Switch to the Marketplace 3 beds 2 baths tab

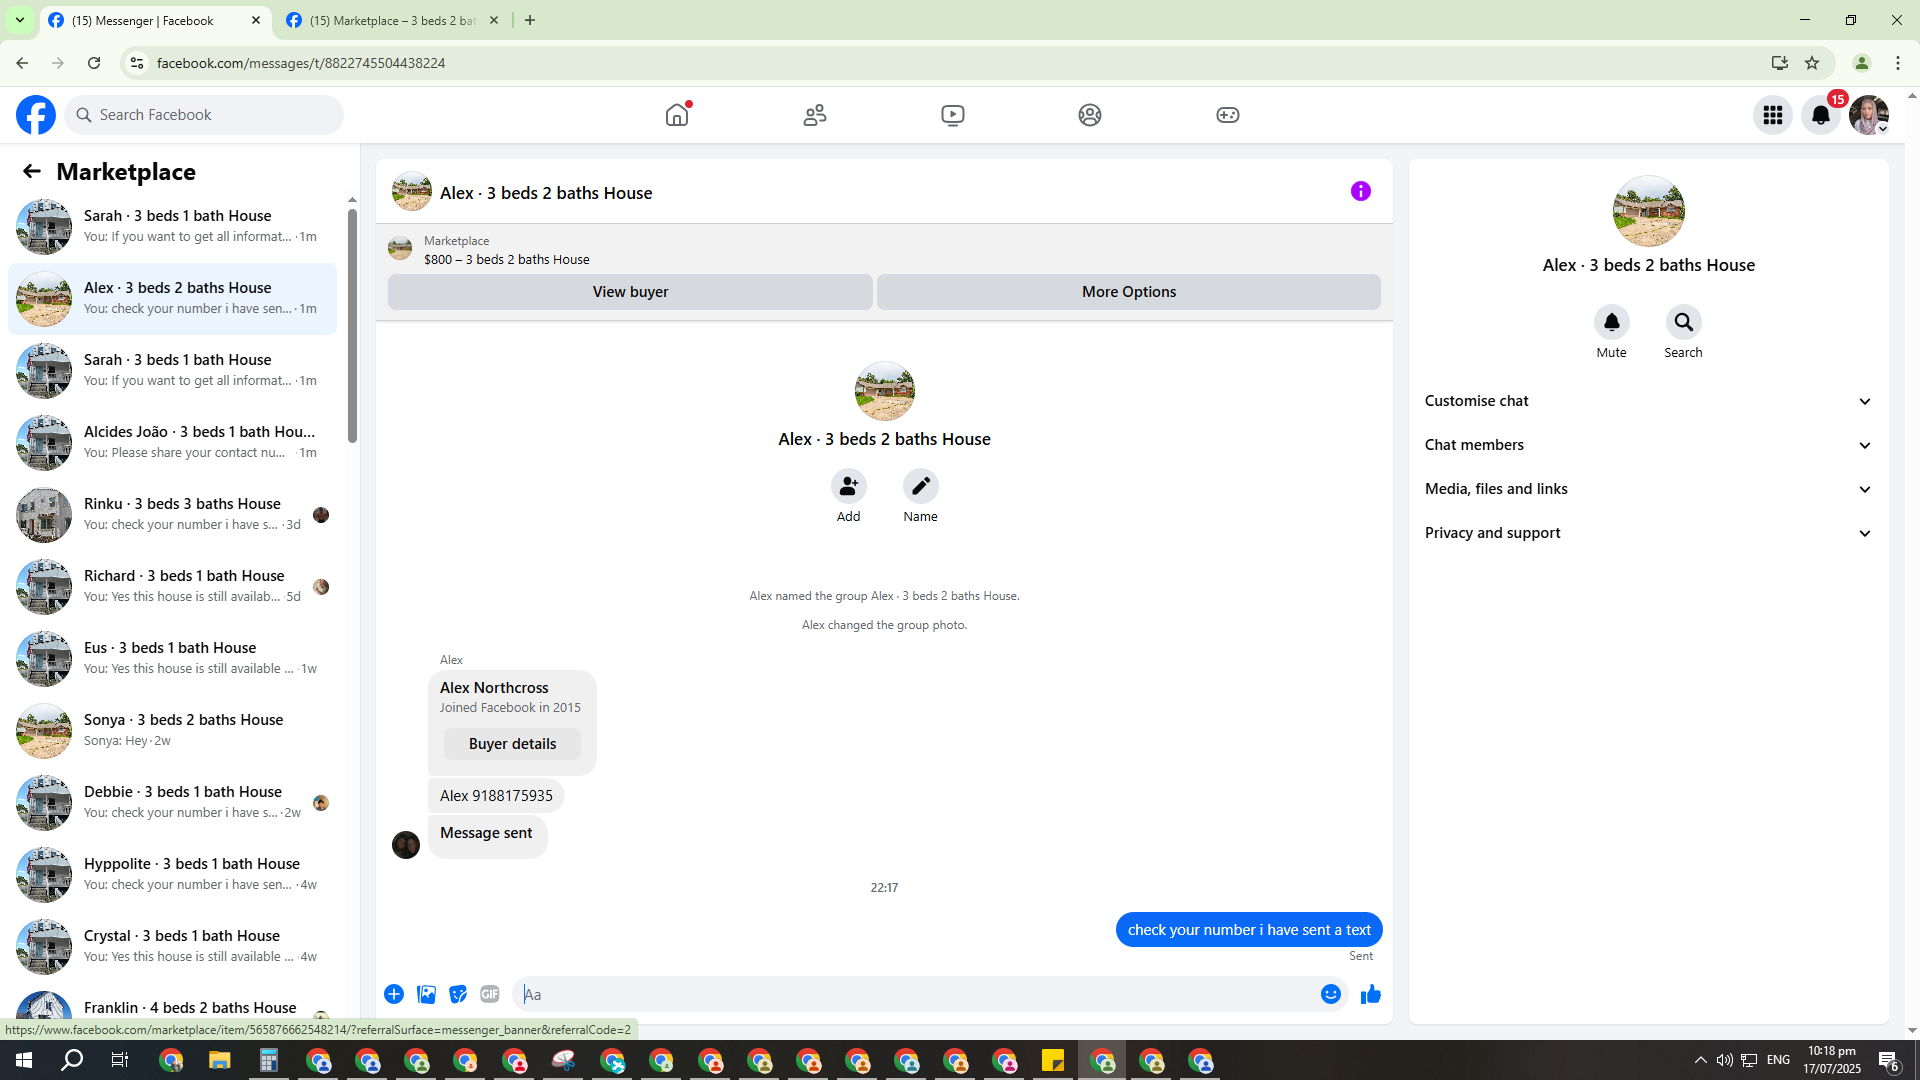pos(392,20)
